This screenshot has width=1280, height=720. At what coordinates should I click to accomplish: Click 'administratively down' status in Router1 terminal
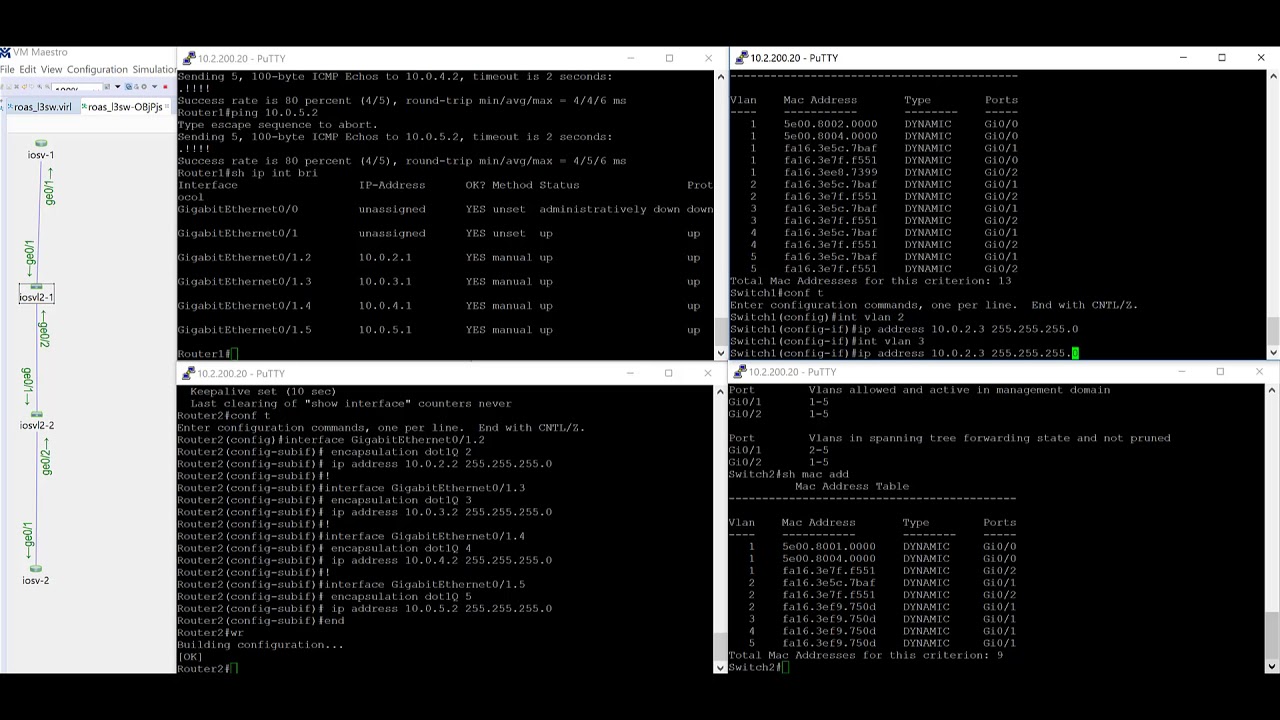pyautogui.click(x=611, y=209)
